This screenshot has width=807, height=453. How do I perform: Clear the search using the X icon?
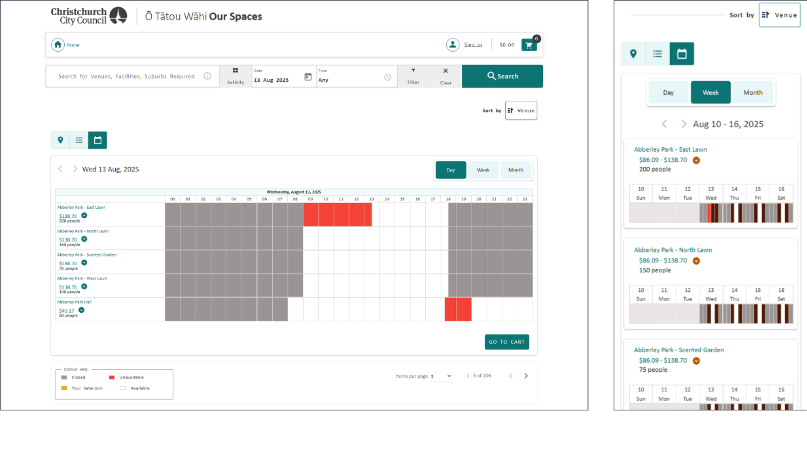445,71
